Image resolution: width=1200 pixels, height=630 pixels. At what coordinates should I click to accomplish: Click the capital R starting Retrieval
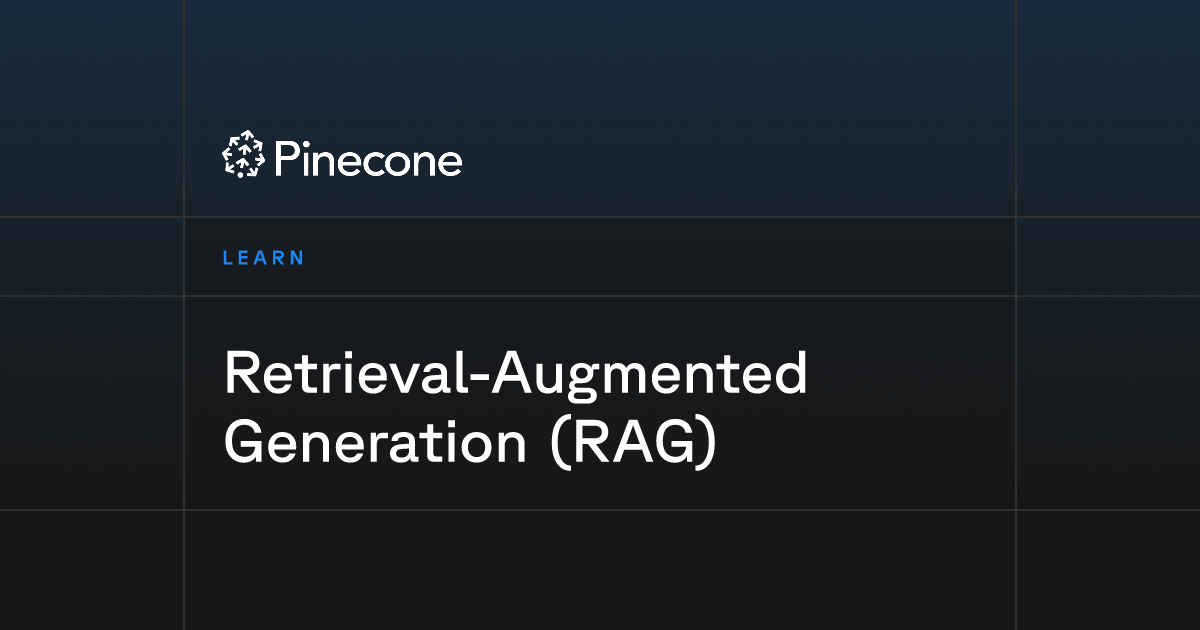point(243,374)
